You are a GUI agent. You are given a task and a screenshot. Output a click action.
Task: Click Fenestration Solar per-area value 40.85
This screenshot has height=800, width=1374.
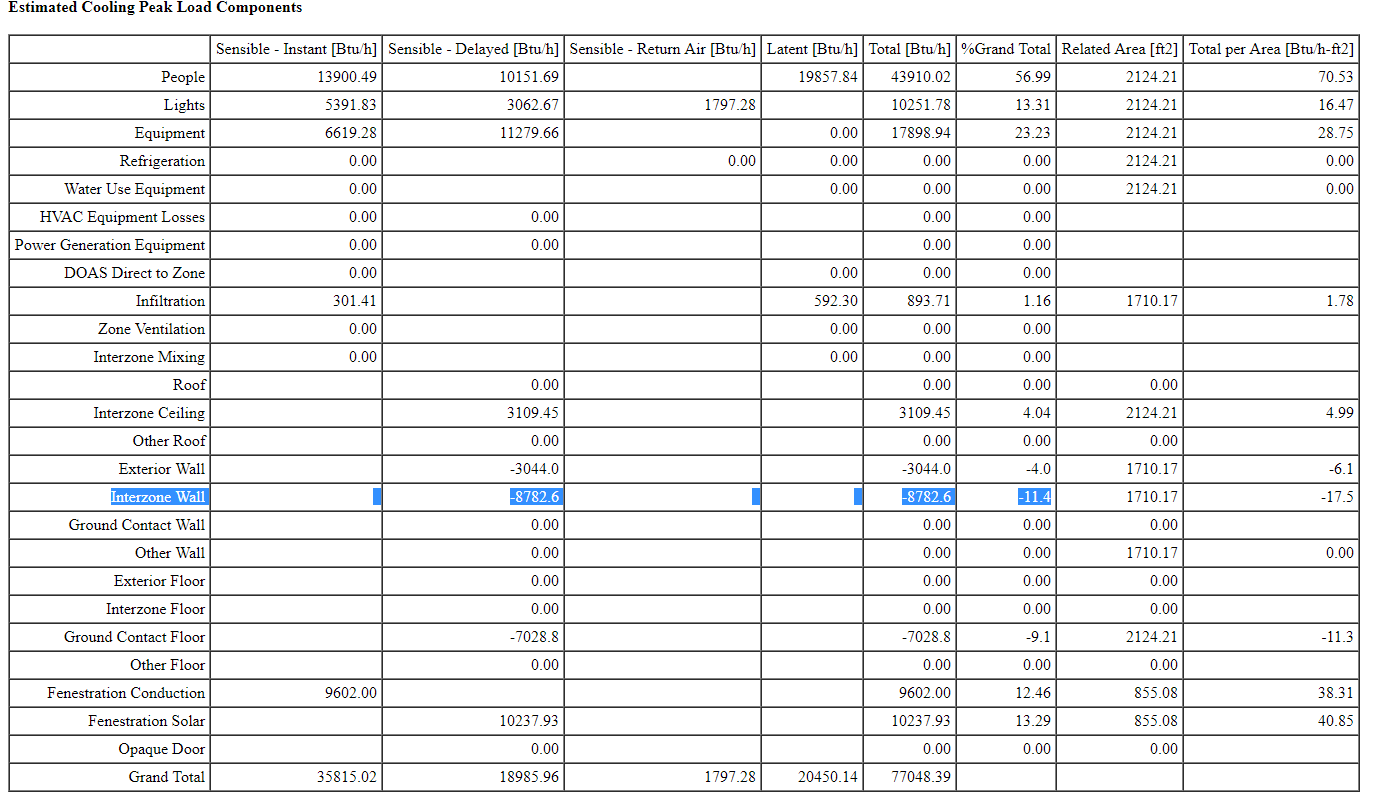coord(1337,721)
